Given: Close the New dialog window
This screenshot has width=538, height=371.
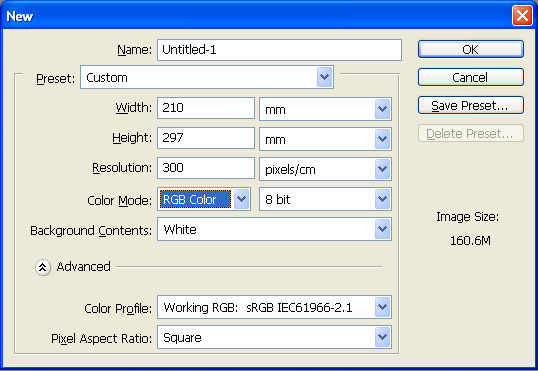Looking at the screenshot, I should tap(522, 16).
